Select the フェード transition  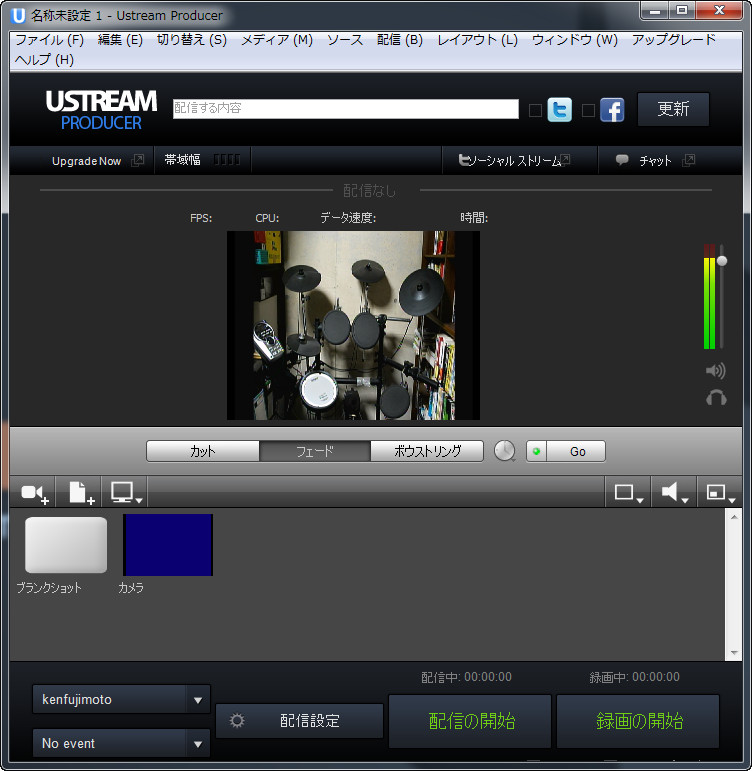point(315,451)
